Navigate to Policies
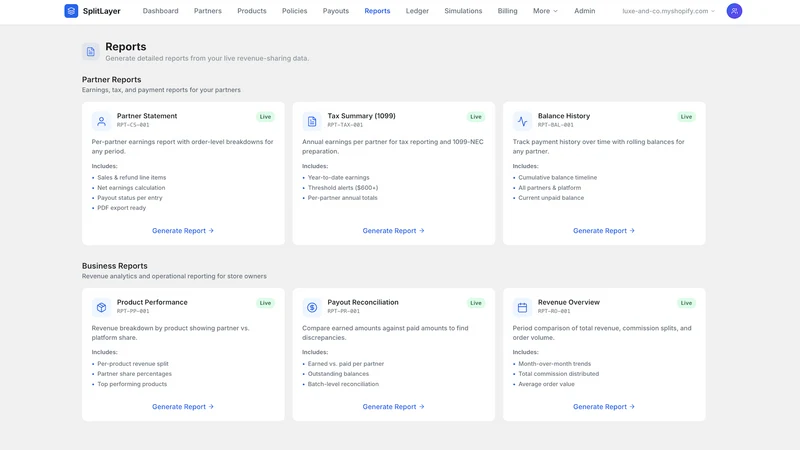The height and width of the screenshot is (450, 800). click(294, 11)
